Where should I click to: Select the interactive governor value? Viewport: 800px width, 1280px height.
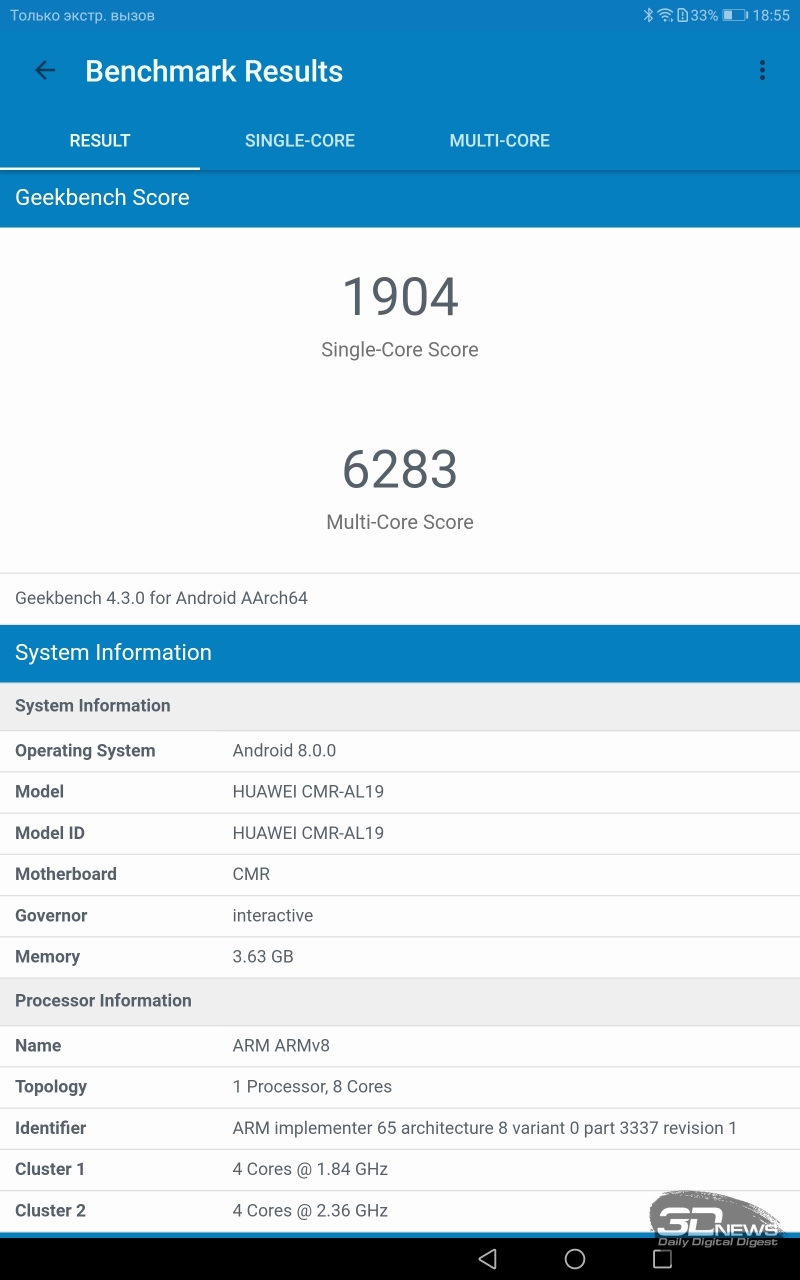(x=273, y=915)
